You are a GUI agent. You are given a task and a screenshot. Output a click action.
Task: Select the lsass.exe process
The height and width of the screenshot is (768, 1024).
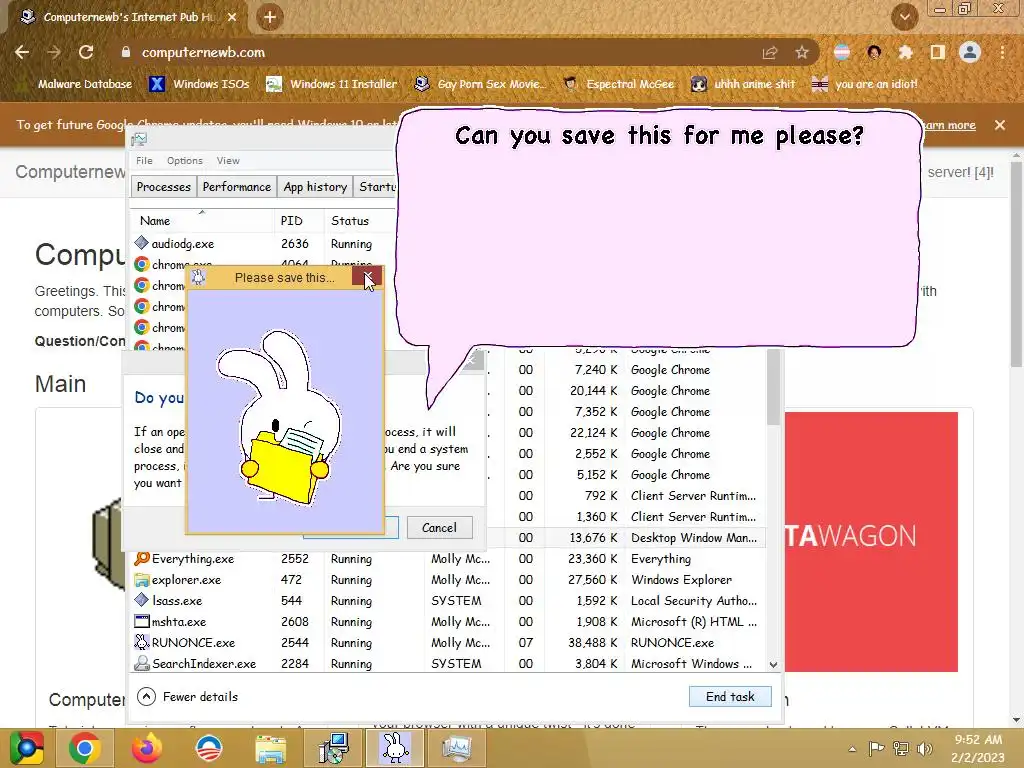447,600
